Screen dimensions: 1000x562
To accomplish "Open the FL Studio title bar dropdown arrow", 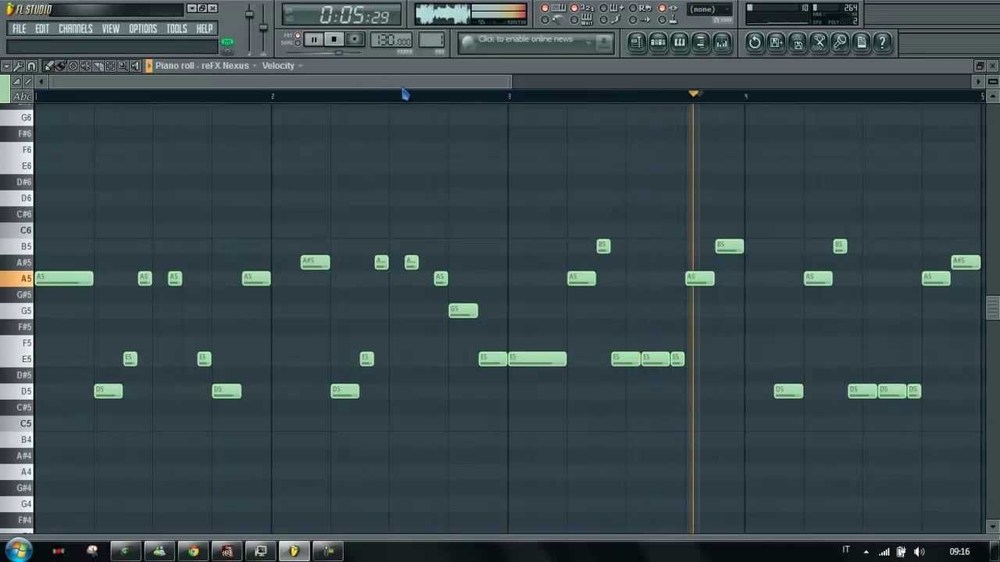I will pos(191,9).
